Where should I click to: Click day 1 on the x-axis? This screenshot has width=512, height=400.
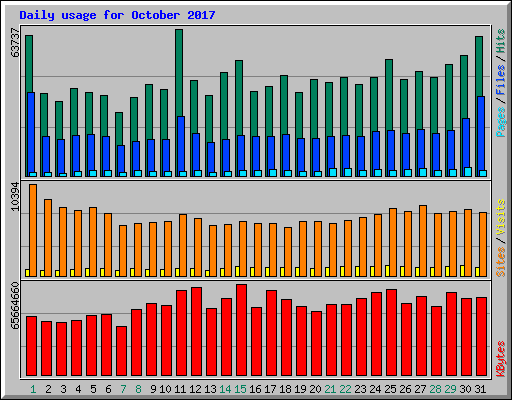(x=33, y=389)
